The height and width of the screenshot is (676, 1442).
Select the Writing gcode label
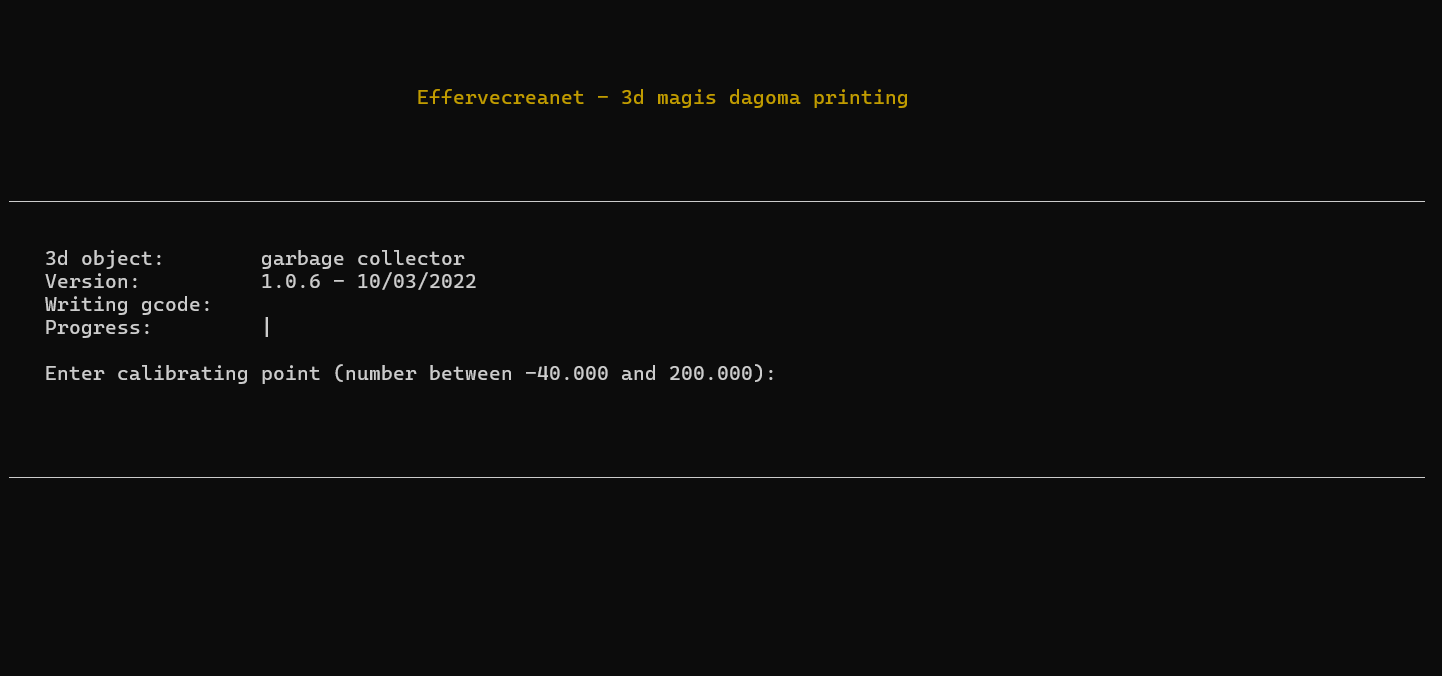point(128,305)
